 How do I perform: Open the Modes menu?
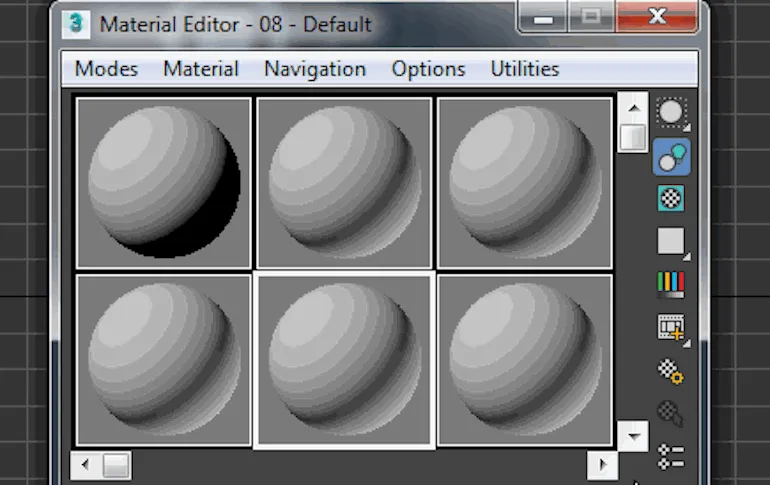(x=107, y=69)
